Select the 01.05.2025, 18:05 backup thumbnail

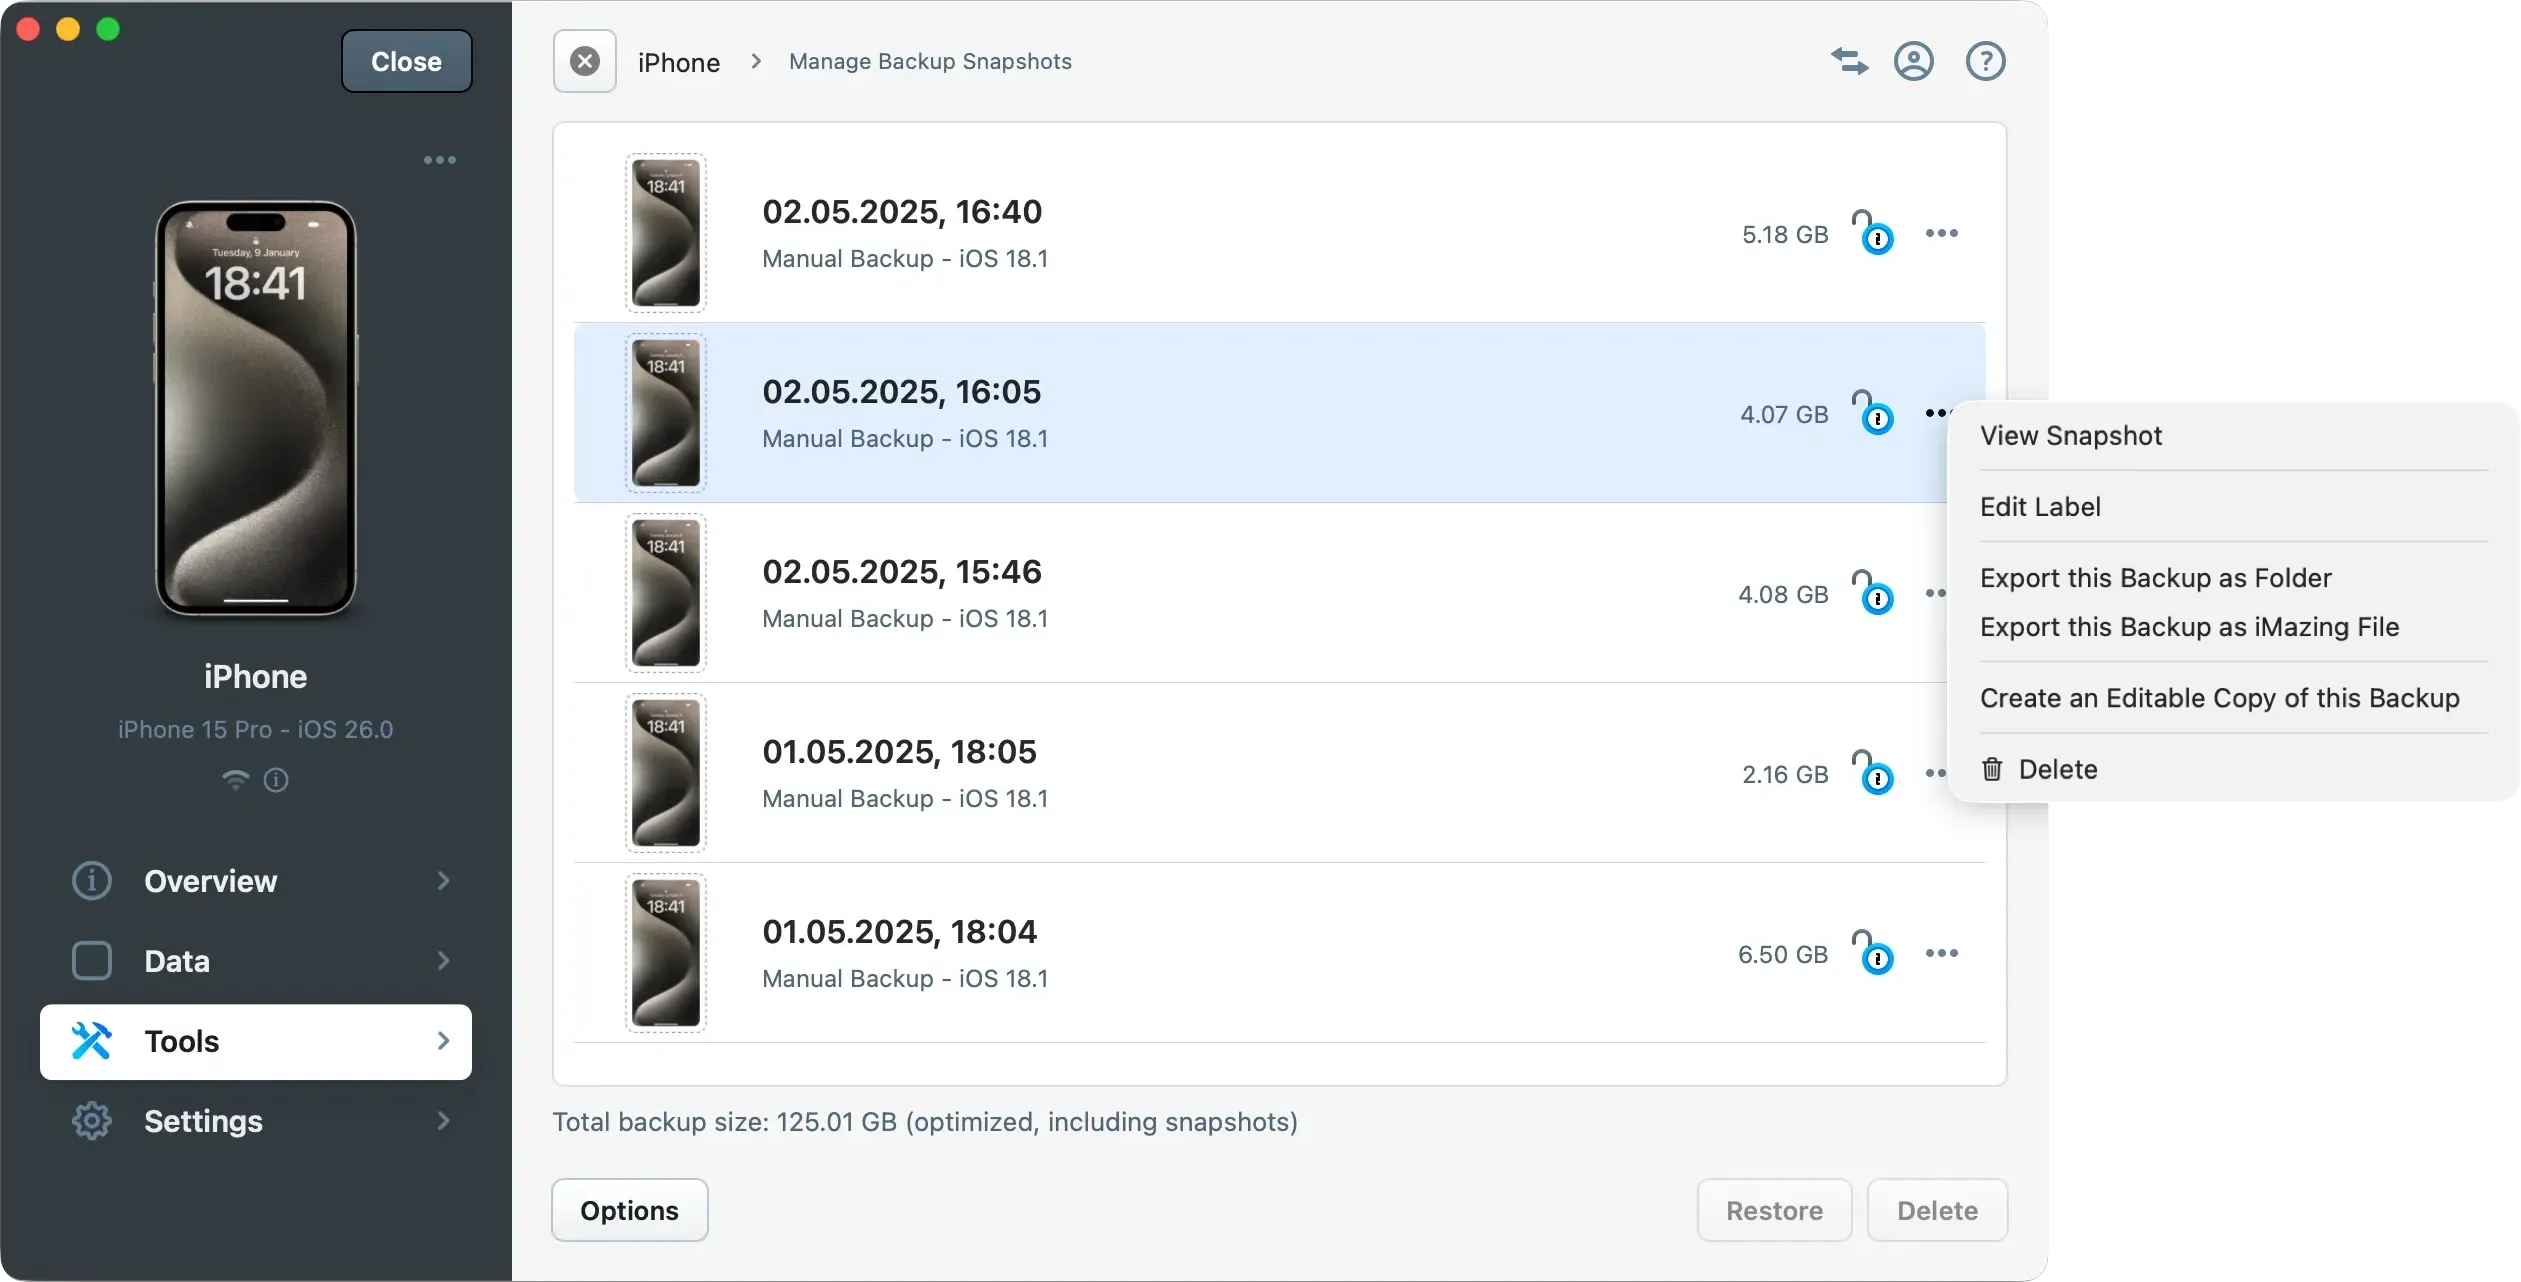(x=665, y=772)
